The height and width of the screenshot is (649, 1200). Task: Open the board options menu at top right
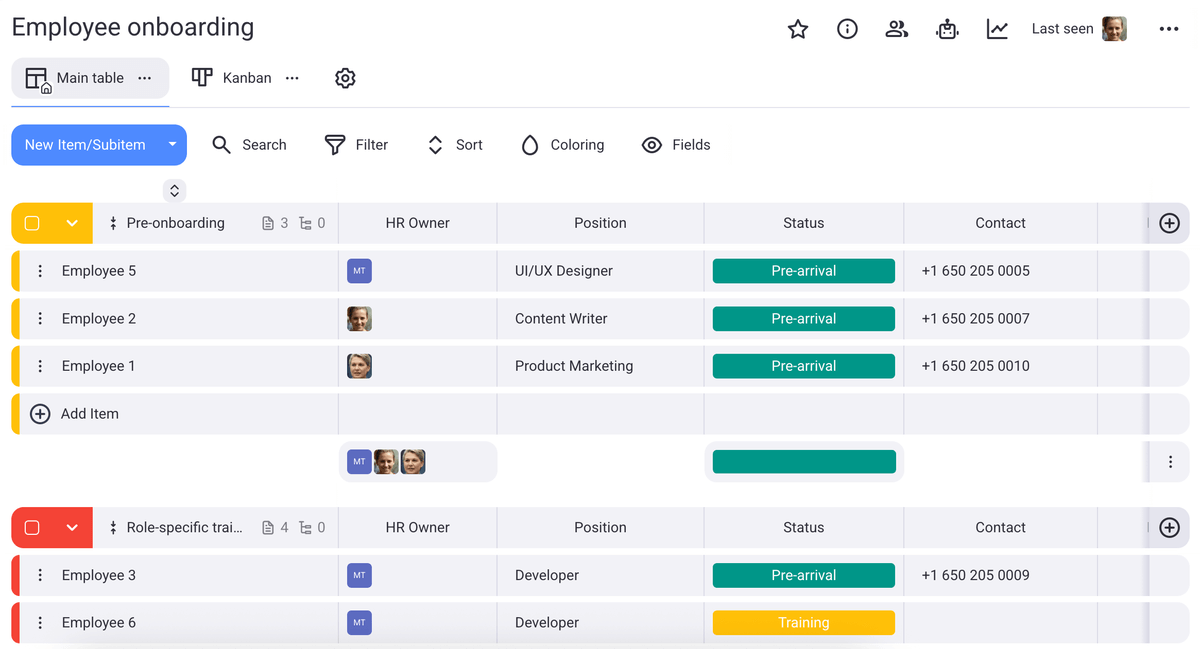click(1168, 29)
